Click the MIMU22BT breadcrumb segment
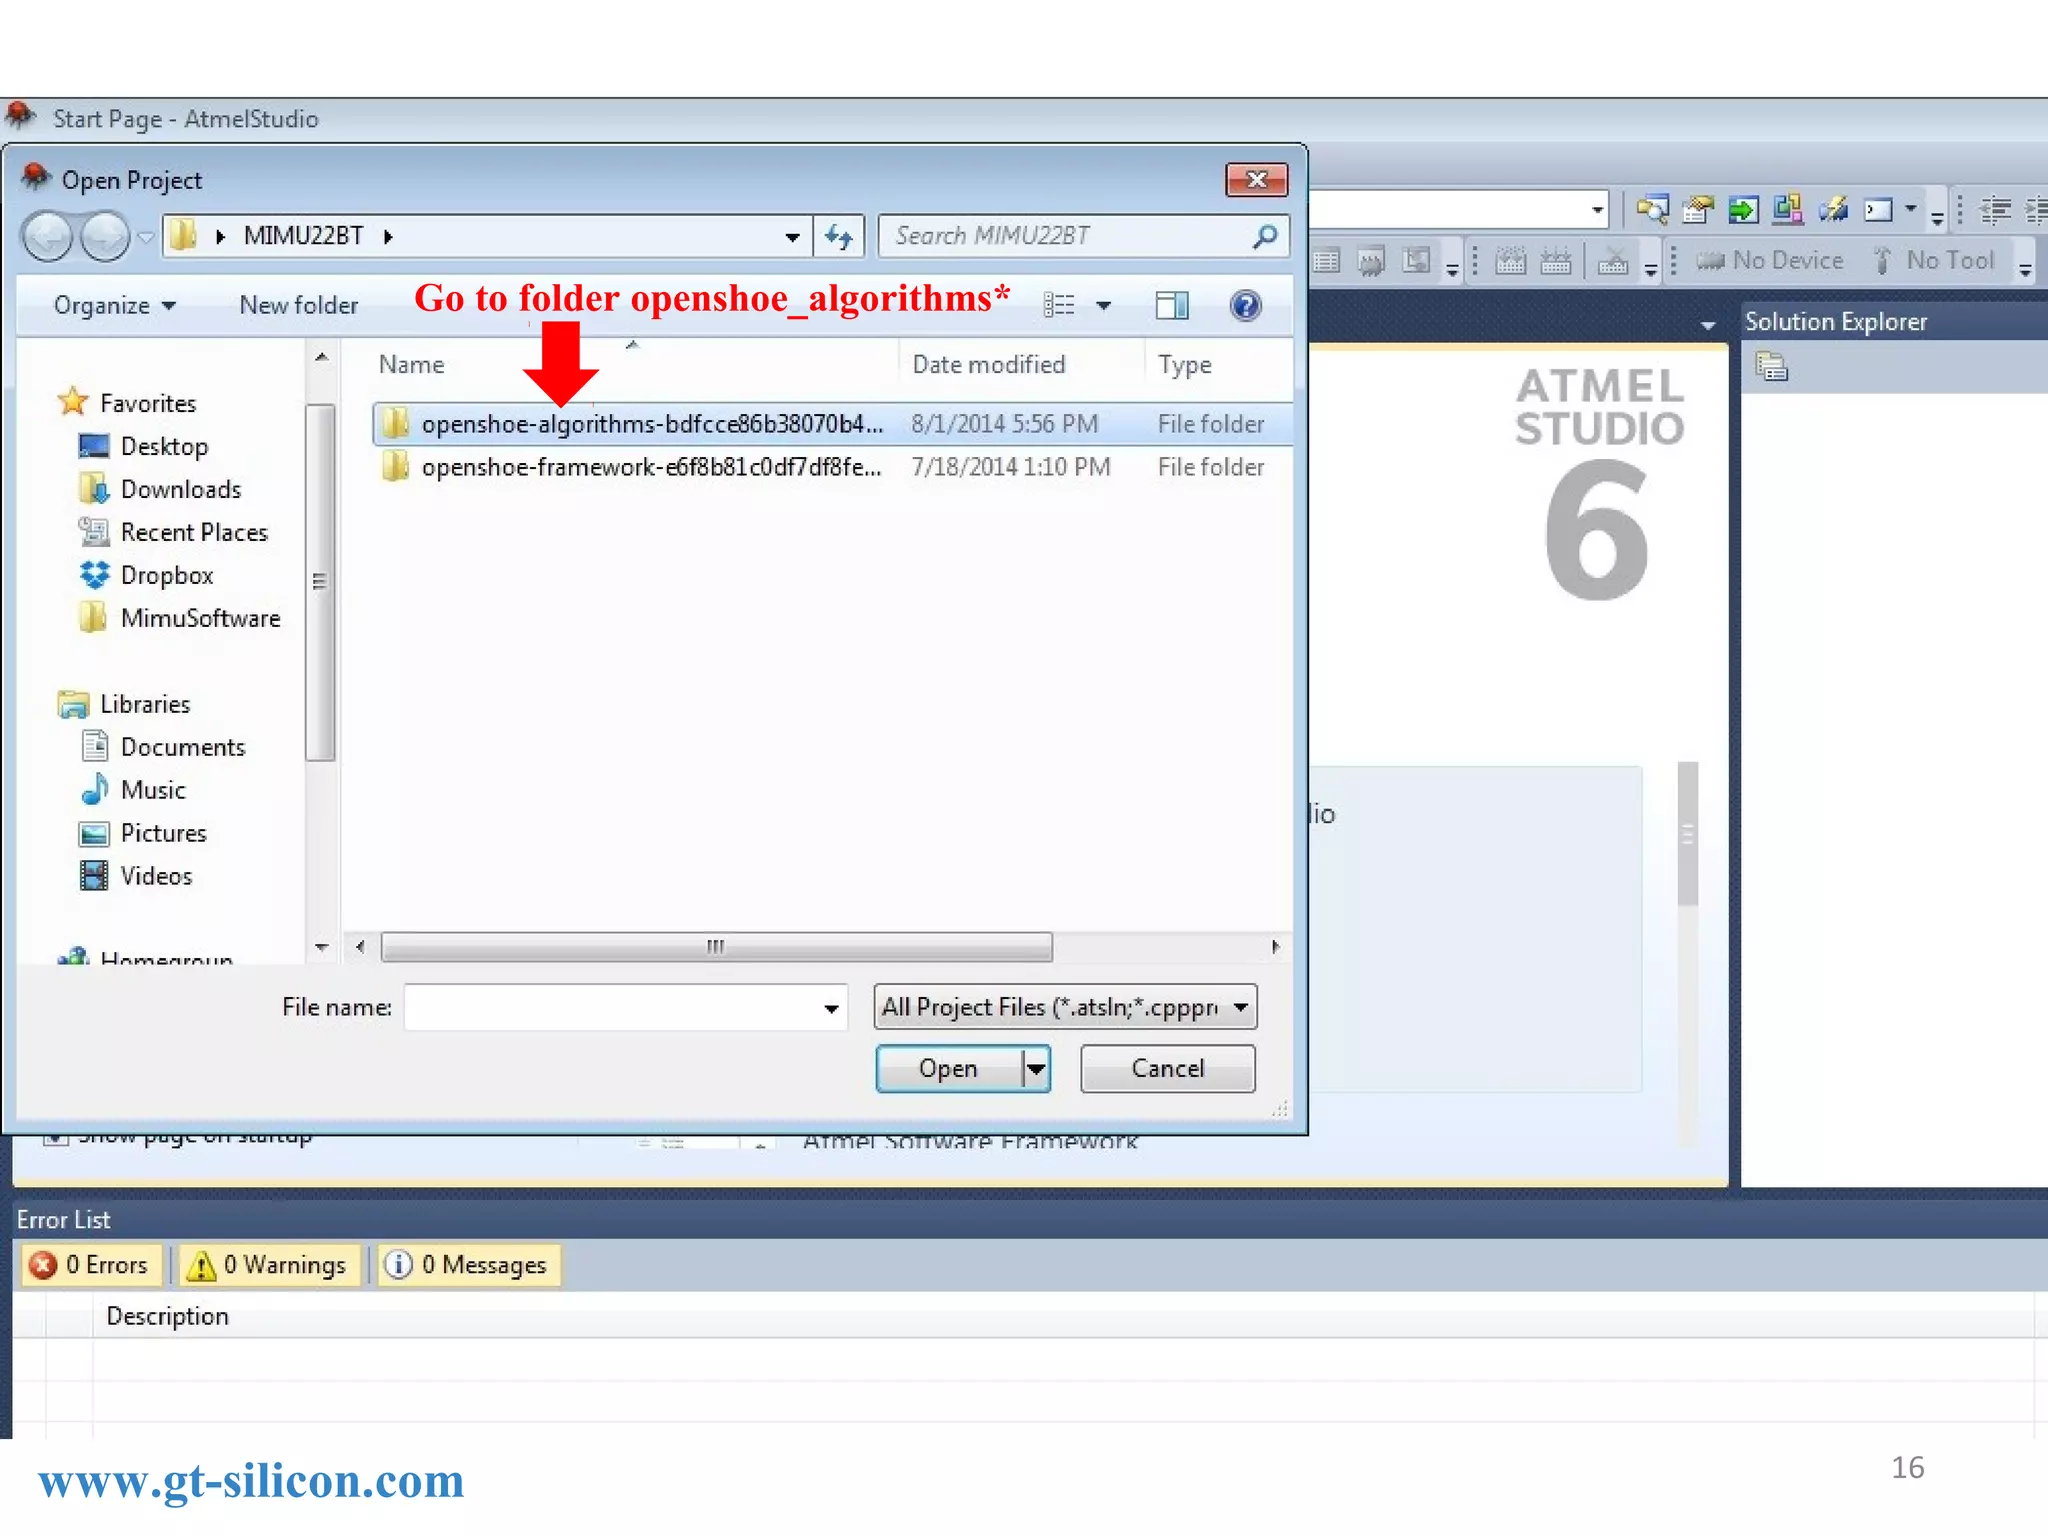The height and width of the screenshot is (1536, 2048). click(303, 236)
